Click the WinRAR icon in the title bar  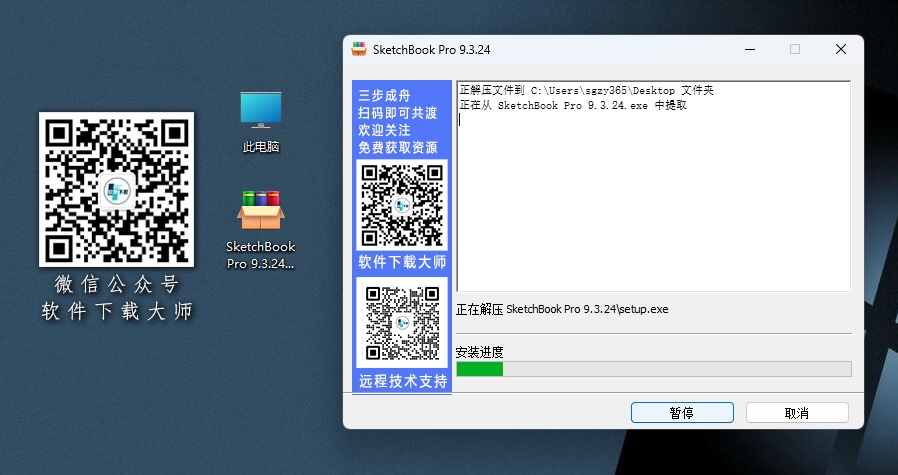tap(359, 49)
